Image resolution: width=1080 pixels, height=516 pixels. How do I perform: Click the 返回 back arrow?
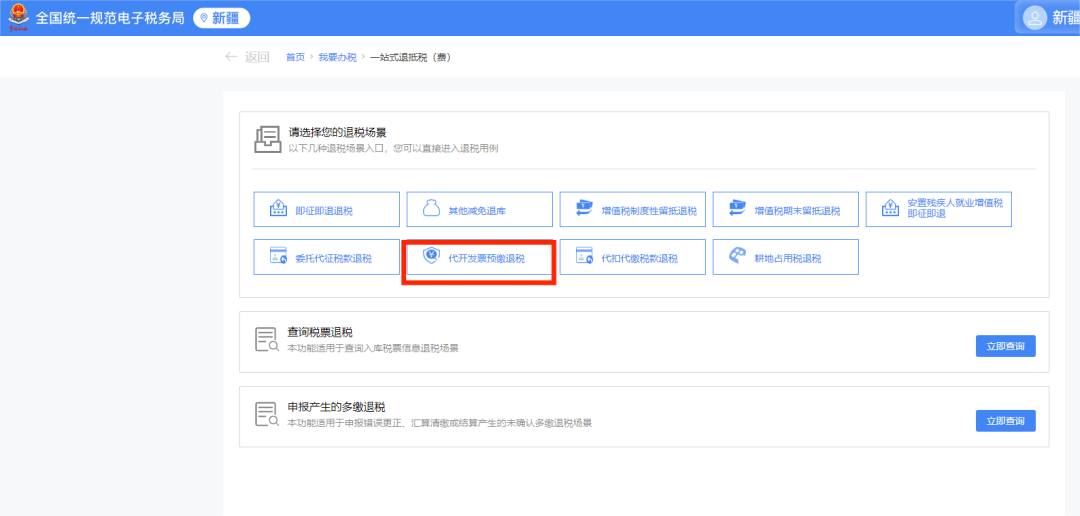pos(231,57)
